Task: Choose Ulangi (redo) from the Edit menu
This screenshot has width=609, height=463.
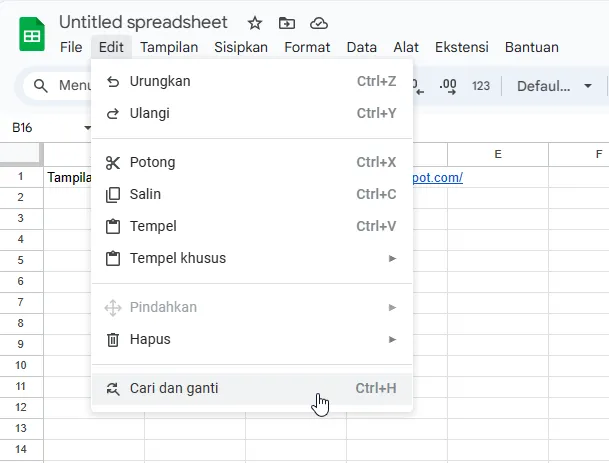Action: (150, 113)
